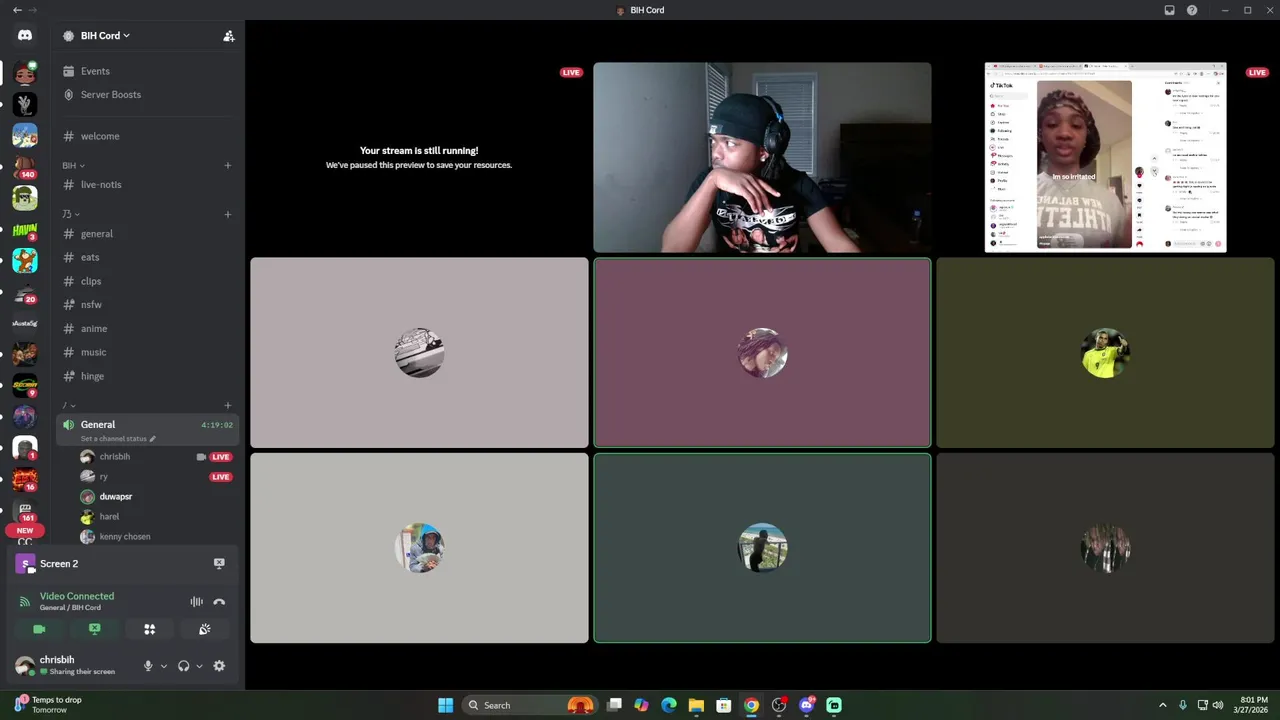Viewport: 1280px width, 720px height.
Task: Go back with the title bar arrow
Action: click(x=16, y=10)
